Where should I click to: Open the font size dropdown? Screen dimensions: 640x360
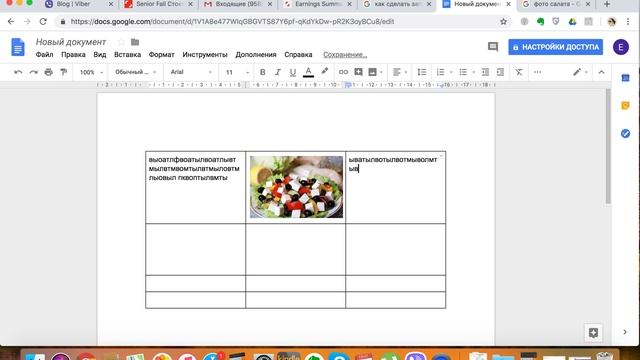237,72
